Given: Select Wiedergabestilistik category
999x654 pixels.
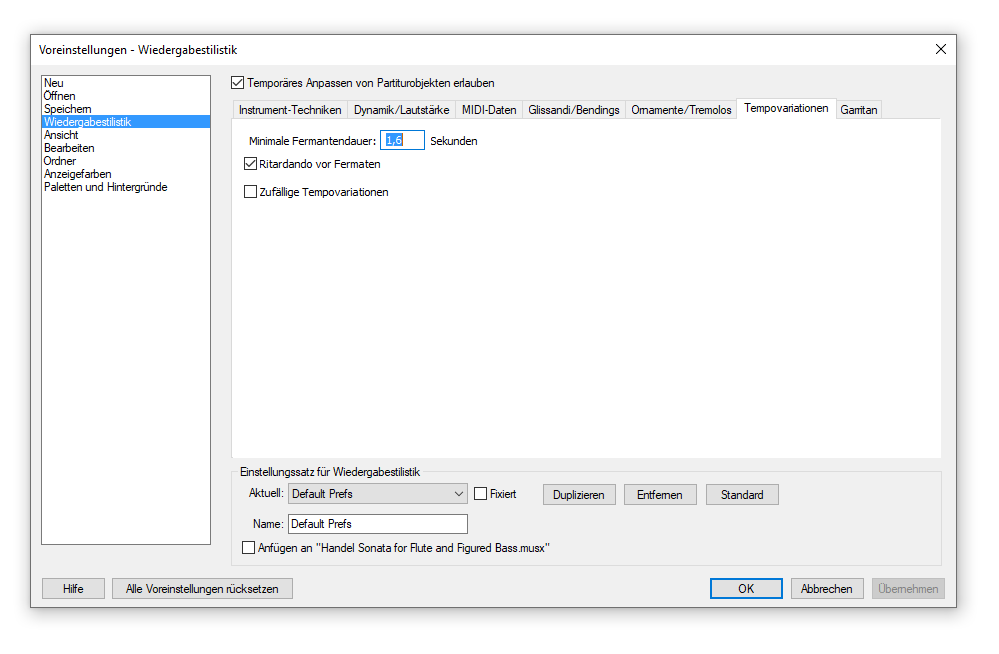Looking at the screenshot, I should point(126,122).
